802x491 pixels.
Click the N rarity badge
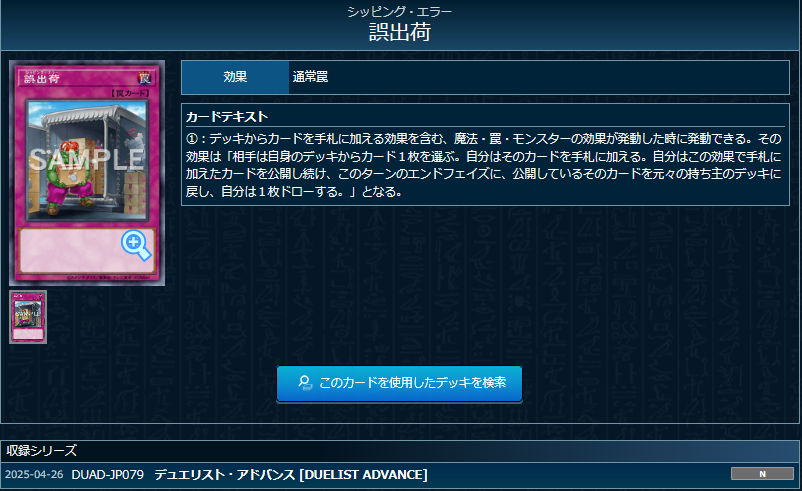(x=762, y=474)
